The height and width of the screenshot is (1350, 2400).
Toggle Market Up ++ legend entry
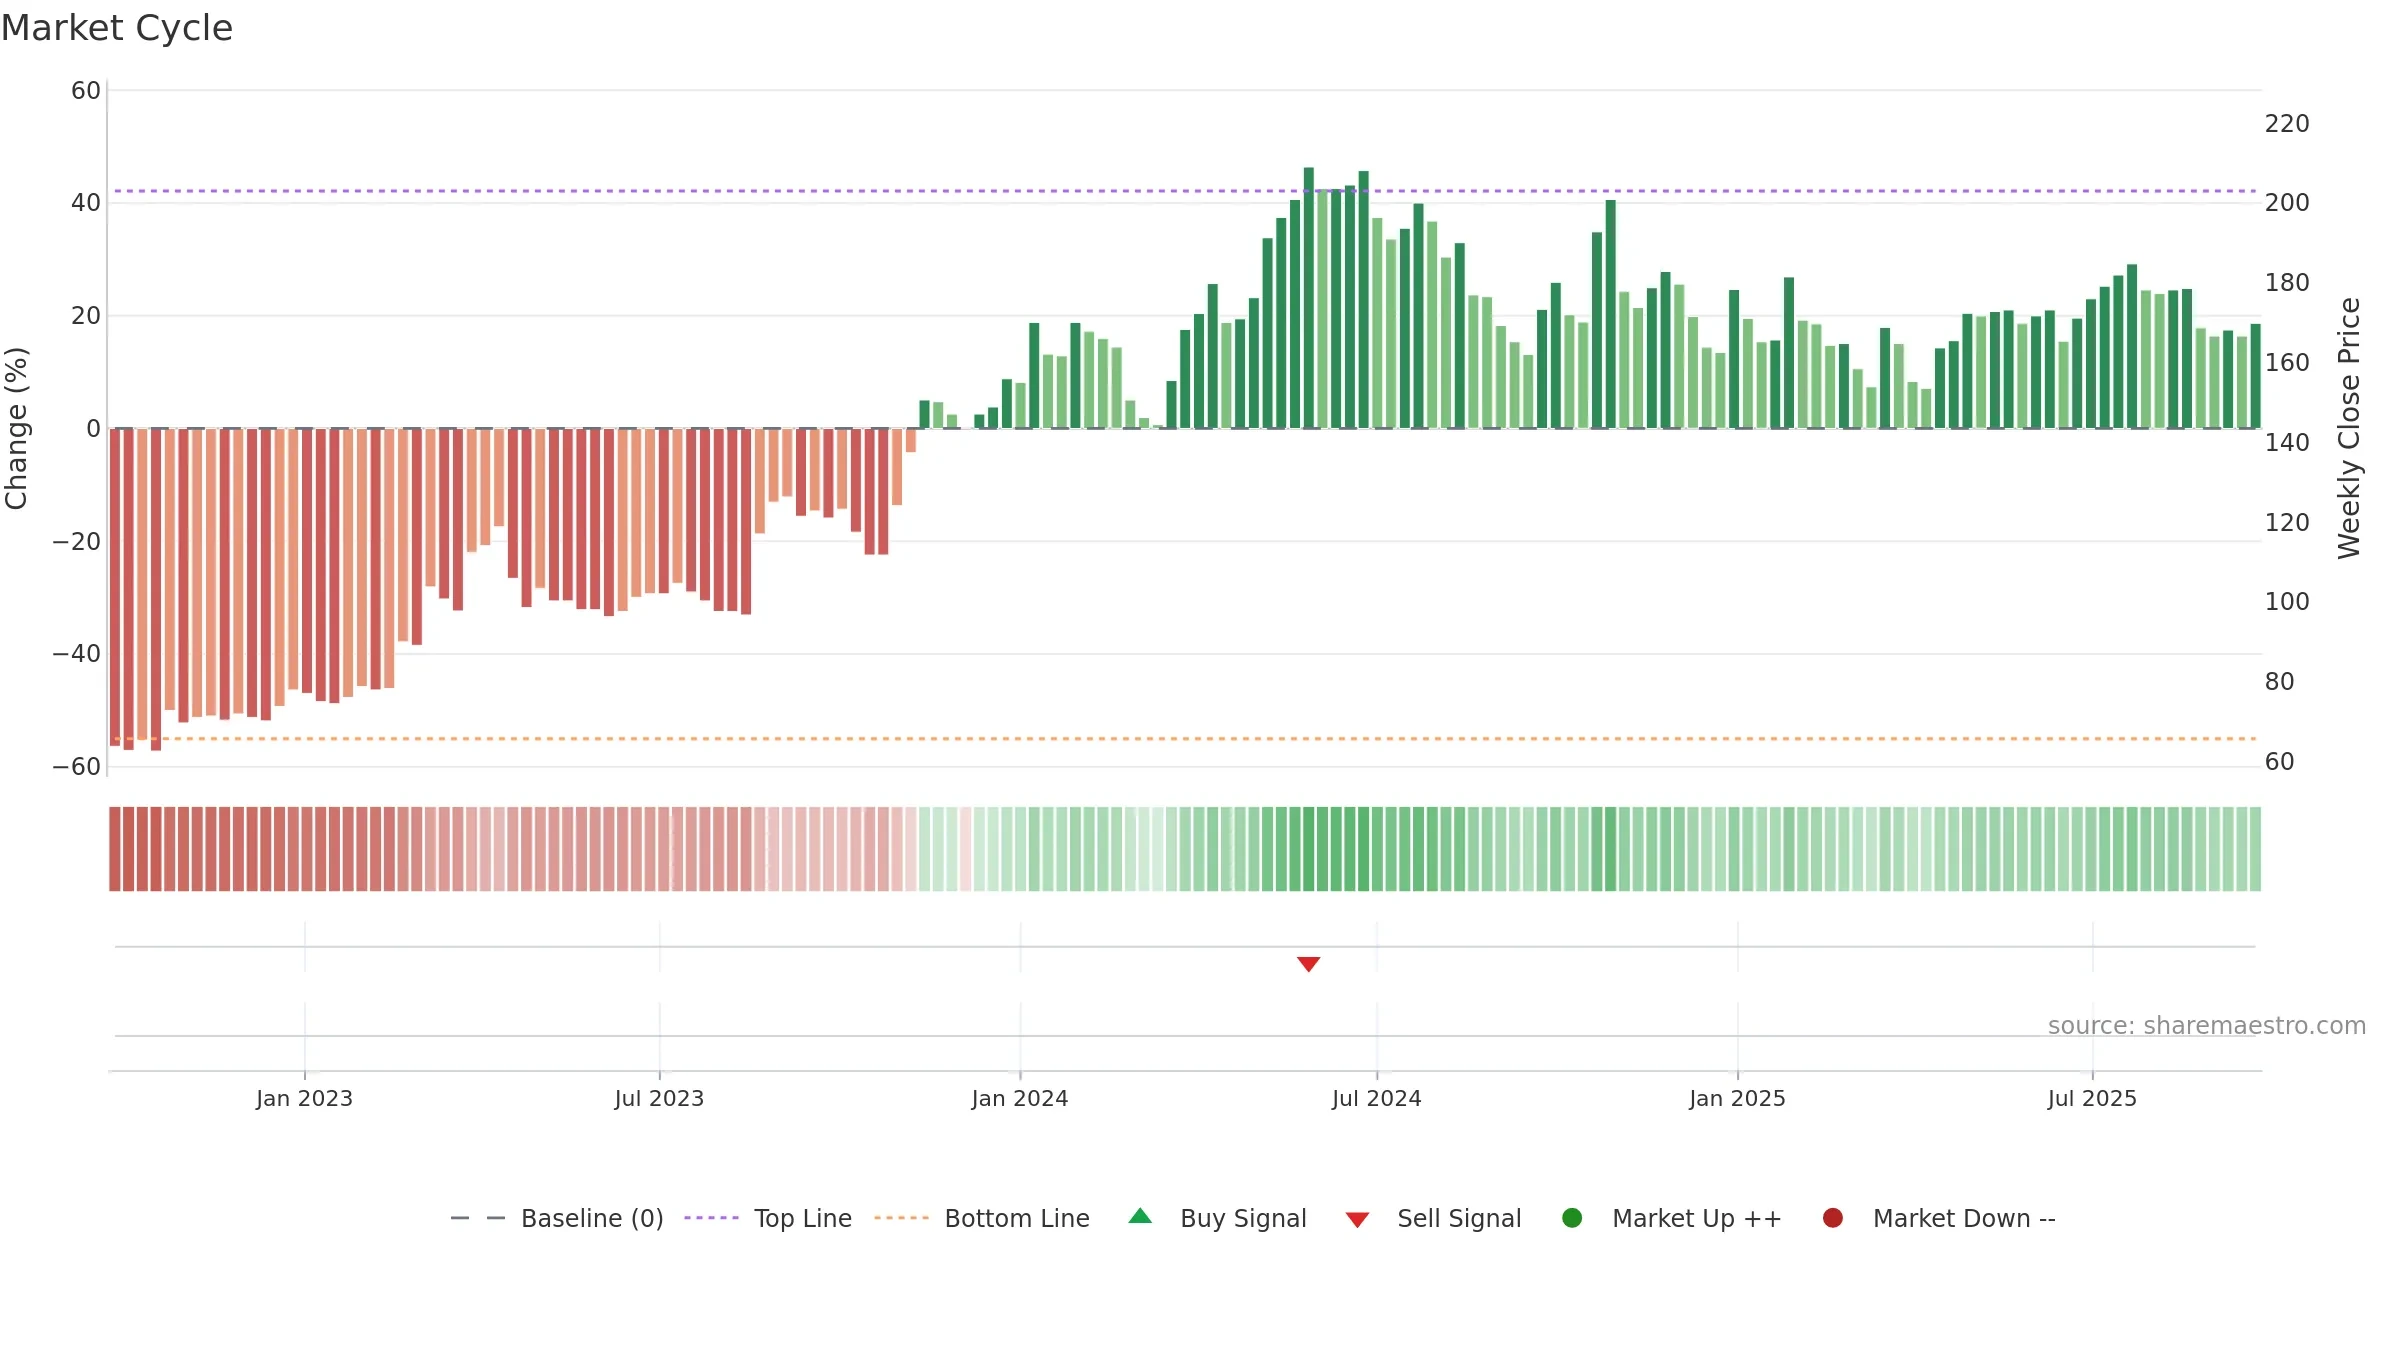pyautogui.click(x=1671, y=1218)
